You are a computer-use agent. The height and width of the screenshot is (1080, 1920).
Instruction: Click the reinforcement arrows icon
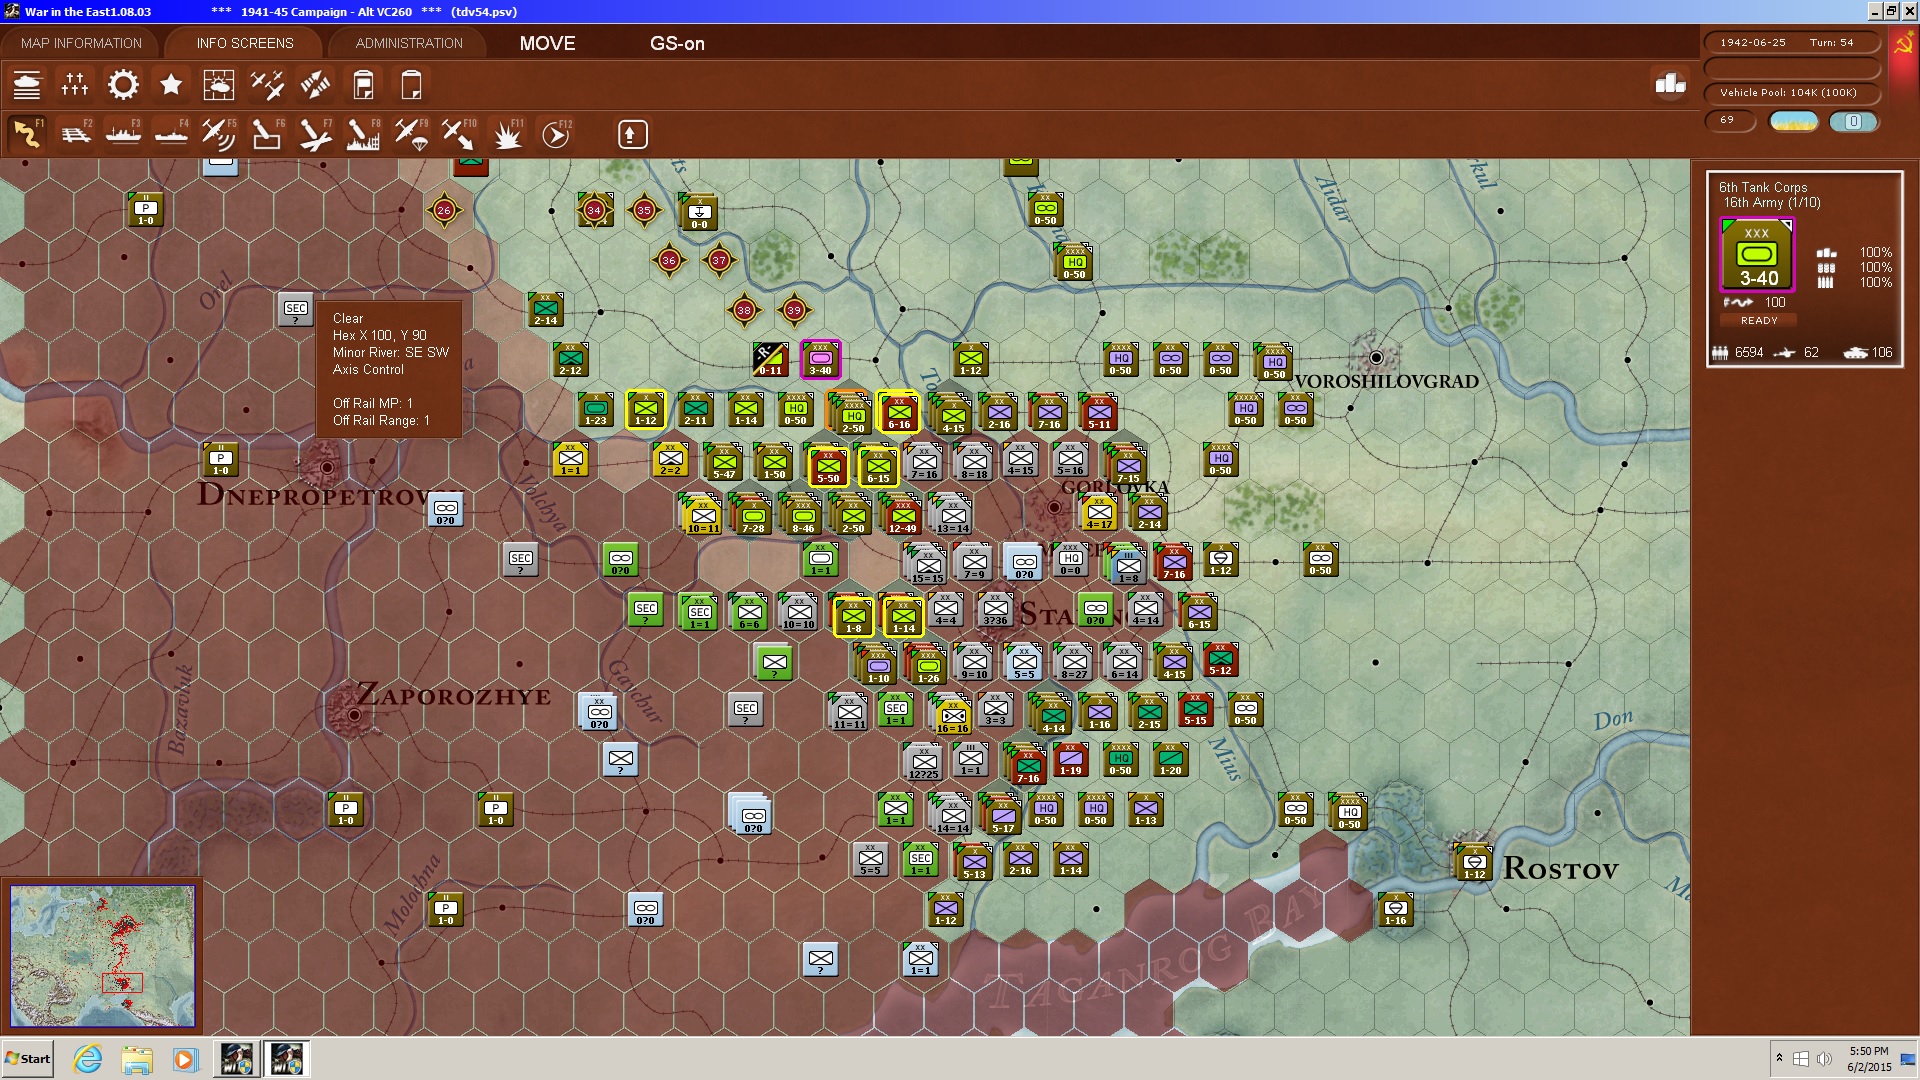pos(315,85)
